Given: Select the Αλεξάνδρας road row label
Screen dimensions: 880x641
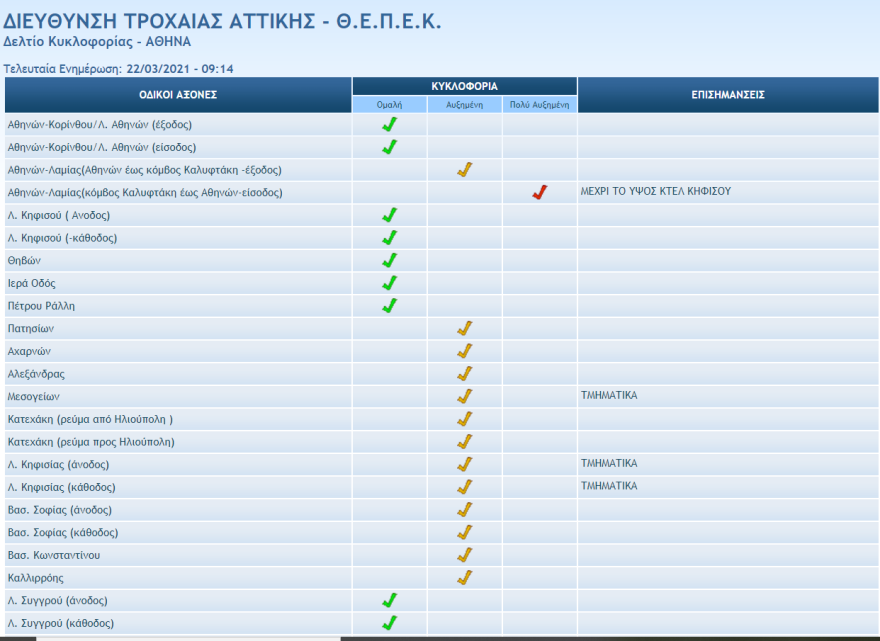Looking at the screenshot, I should pyautogui.click(x=36, y=374).
